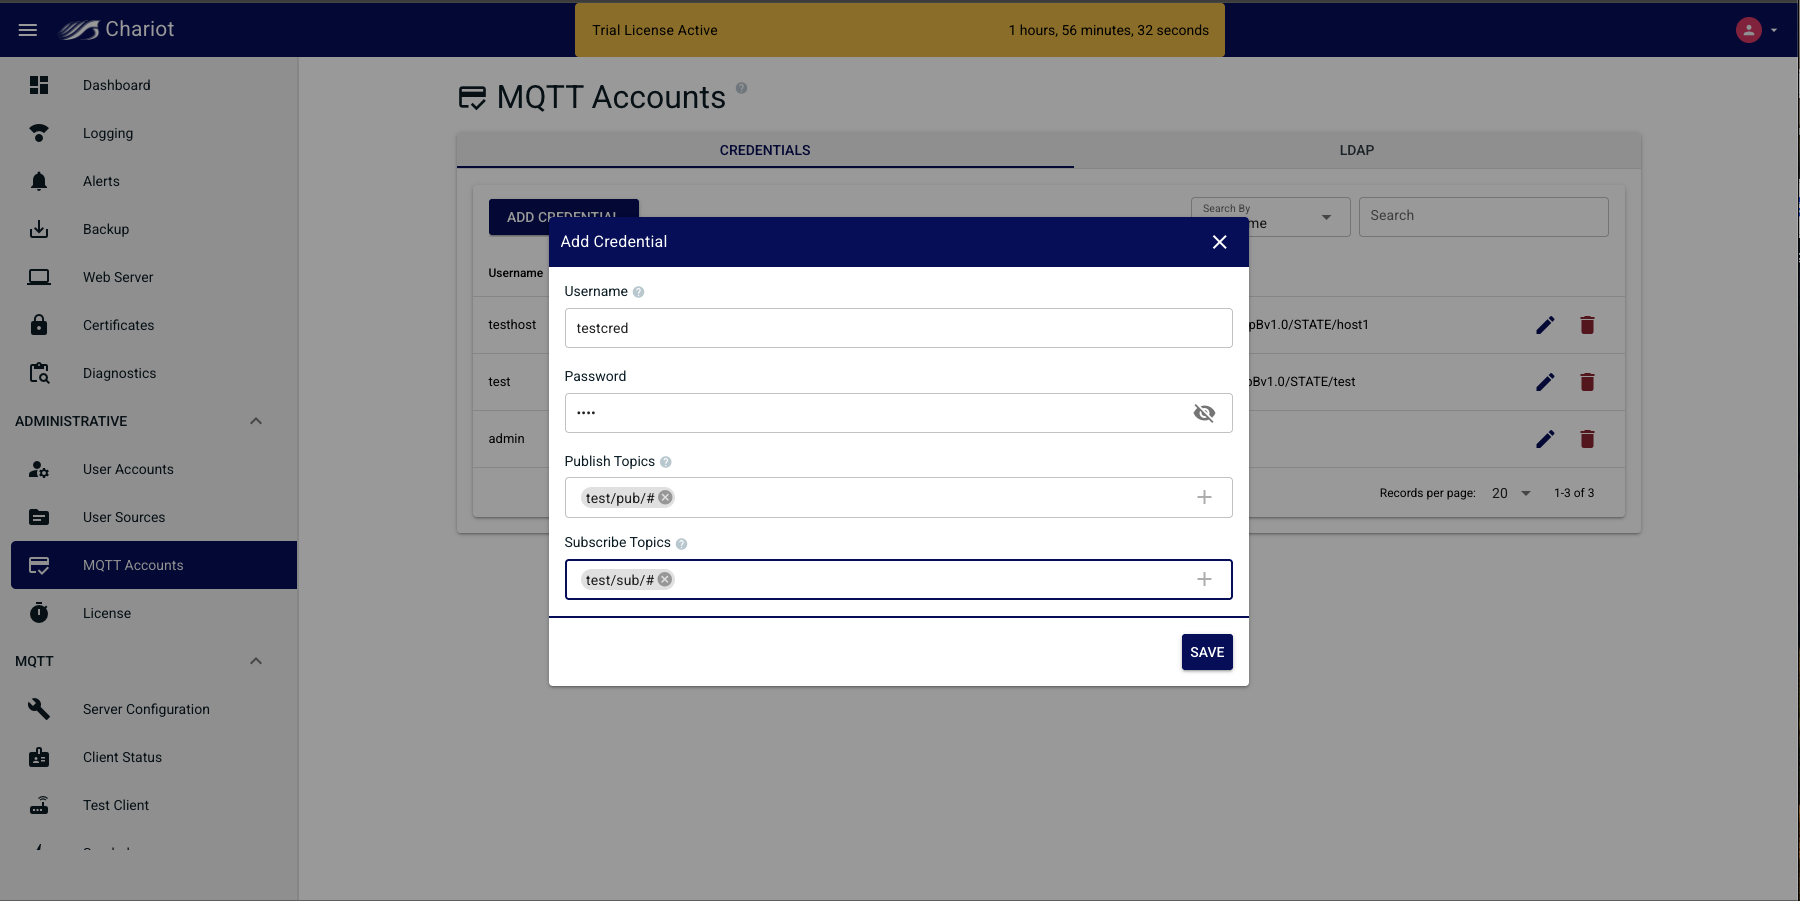The image size is (1800, 901).
Task: Collapse the ADMINISTRATIVE sidebar section
Action: point(256,421)
